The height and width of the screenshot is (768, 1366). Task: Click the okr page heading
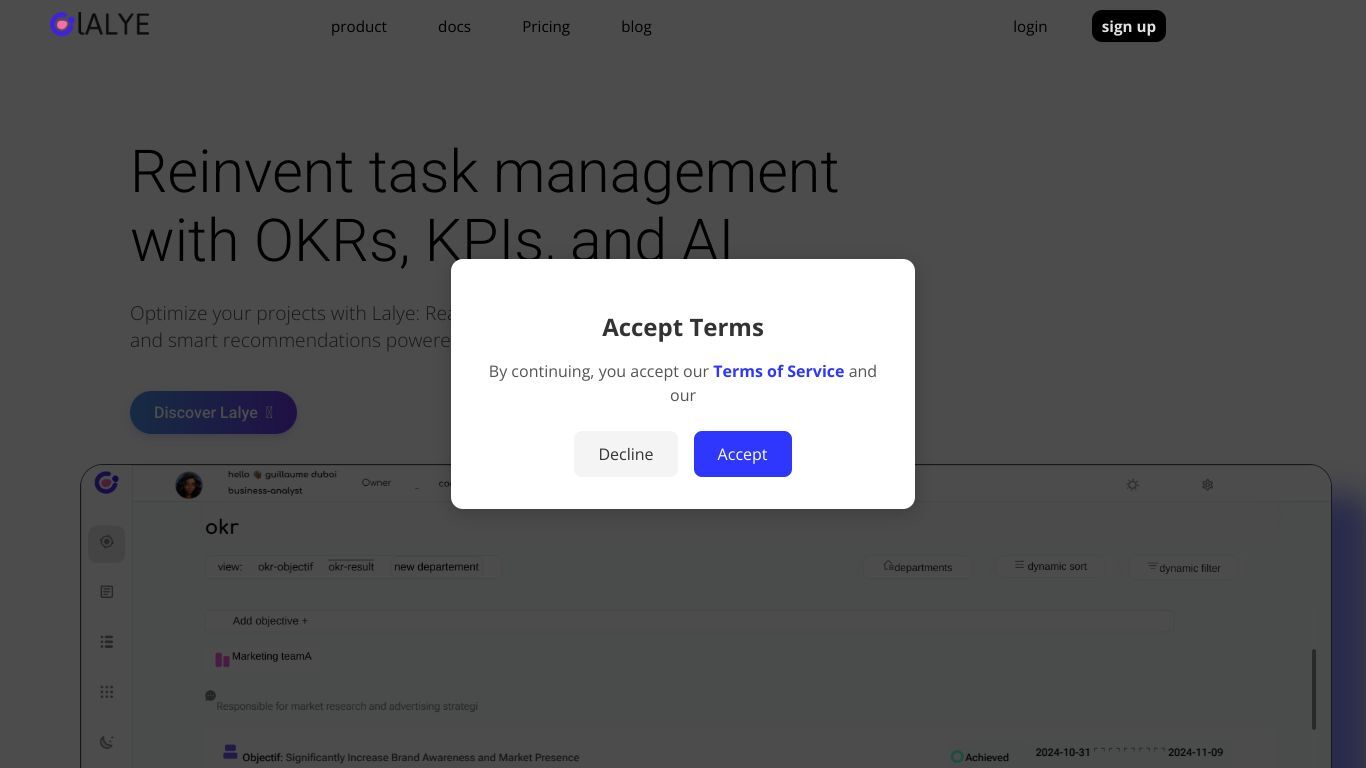click(222, 527)
